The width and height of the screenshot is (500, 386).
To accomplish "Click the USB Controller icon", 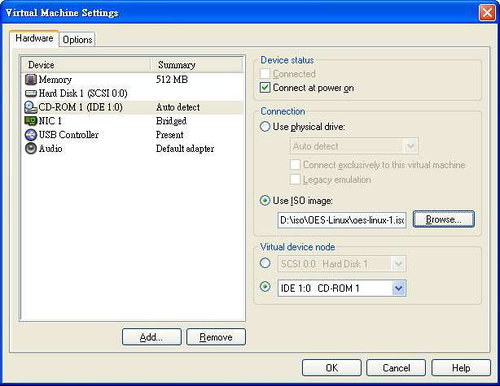I will click(31, 135).
